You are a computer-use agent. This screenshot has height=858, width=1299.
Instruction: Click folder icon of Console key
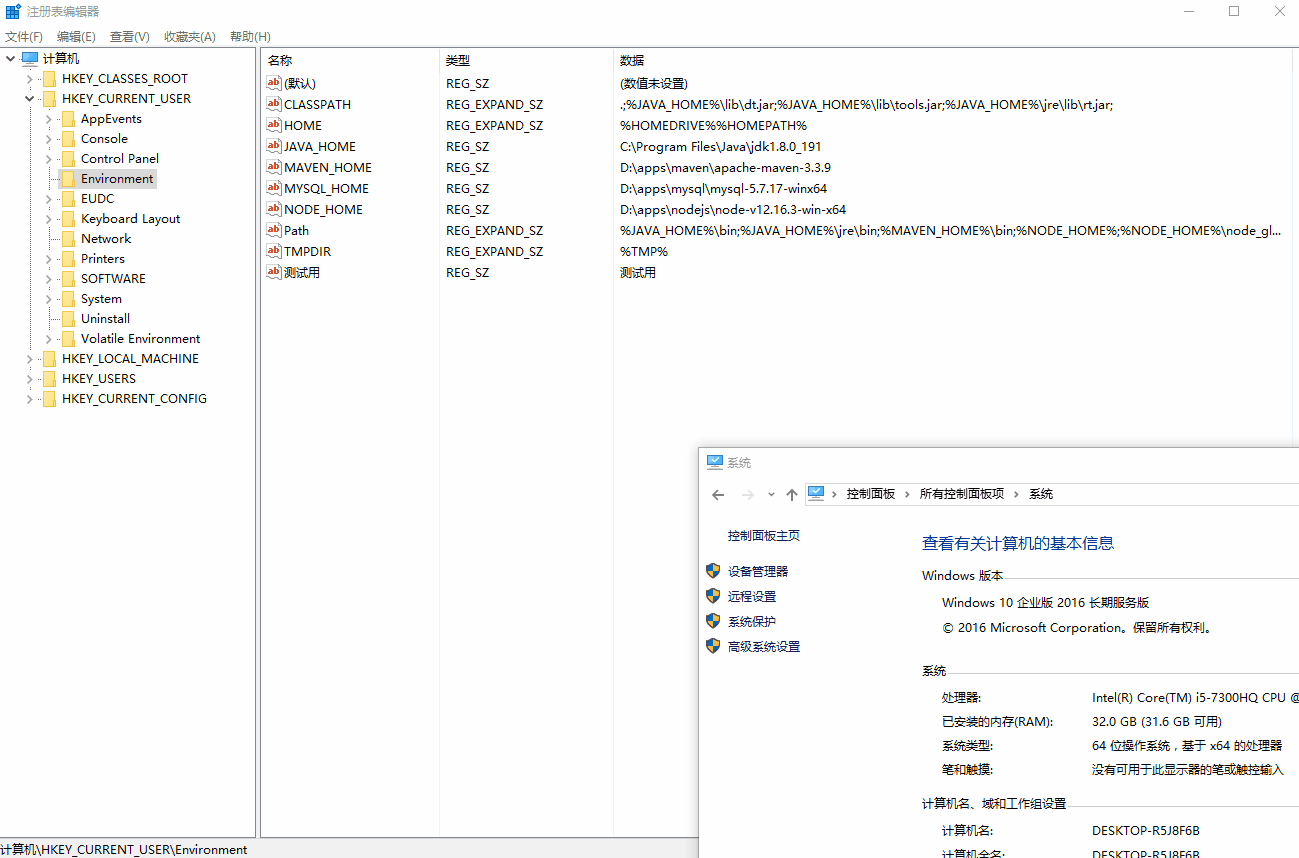[x=68, y=139]
